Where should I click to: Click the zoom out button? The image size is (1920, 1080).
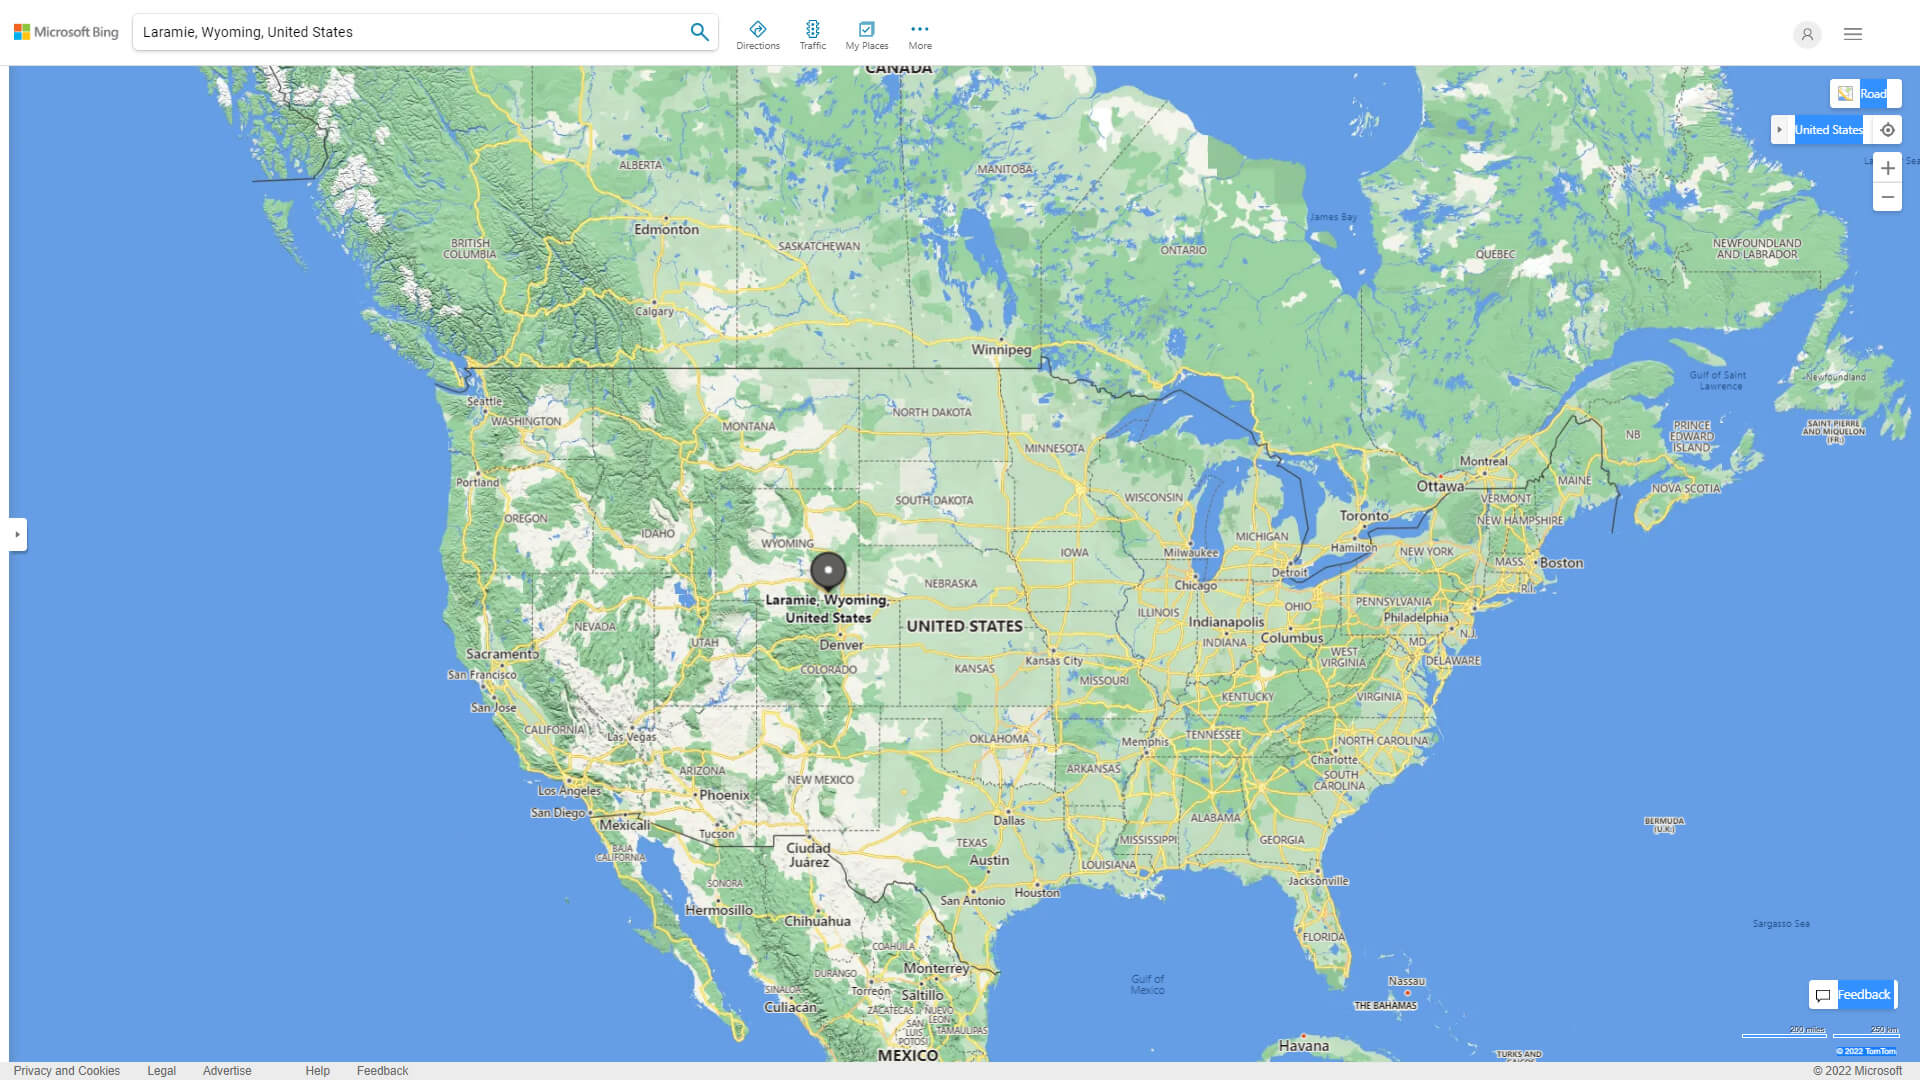click(x=1888, y=196)
